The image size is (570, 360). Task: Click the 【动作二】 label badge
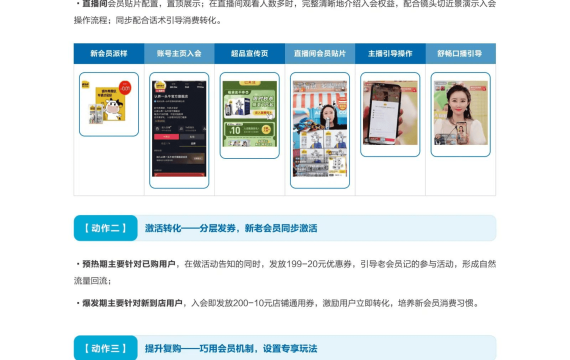(x=105, y=228)
